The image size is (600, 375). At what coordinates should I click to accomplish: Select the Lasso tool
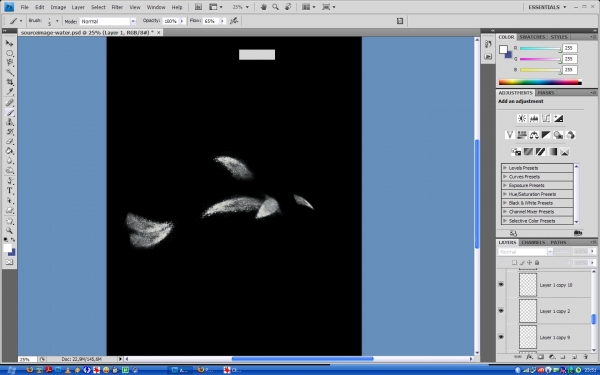click(10, 63)
